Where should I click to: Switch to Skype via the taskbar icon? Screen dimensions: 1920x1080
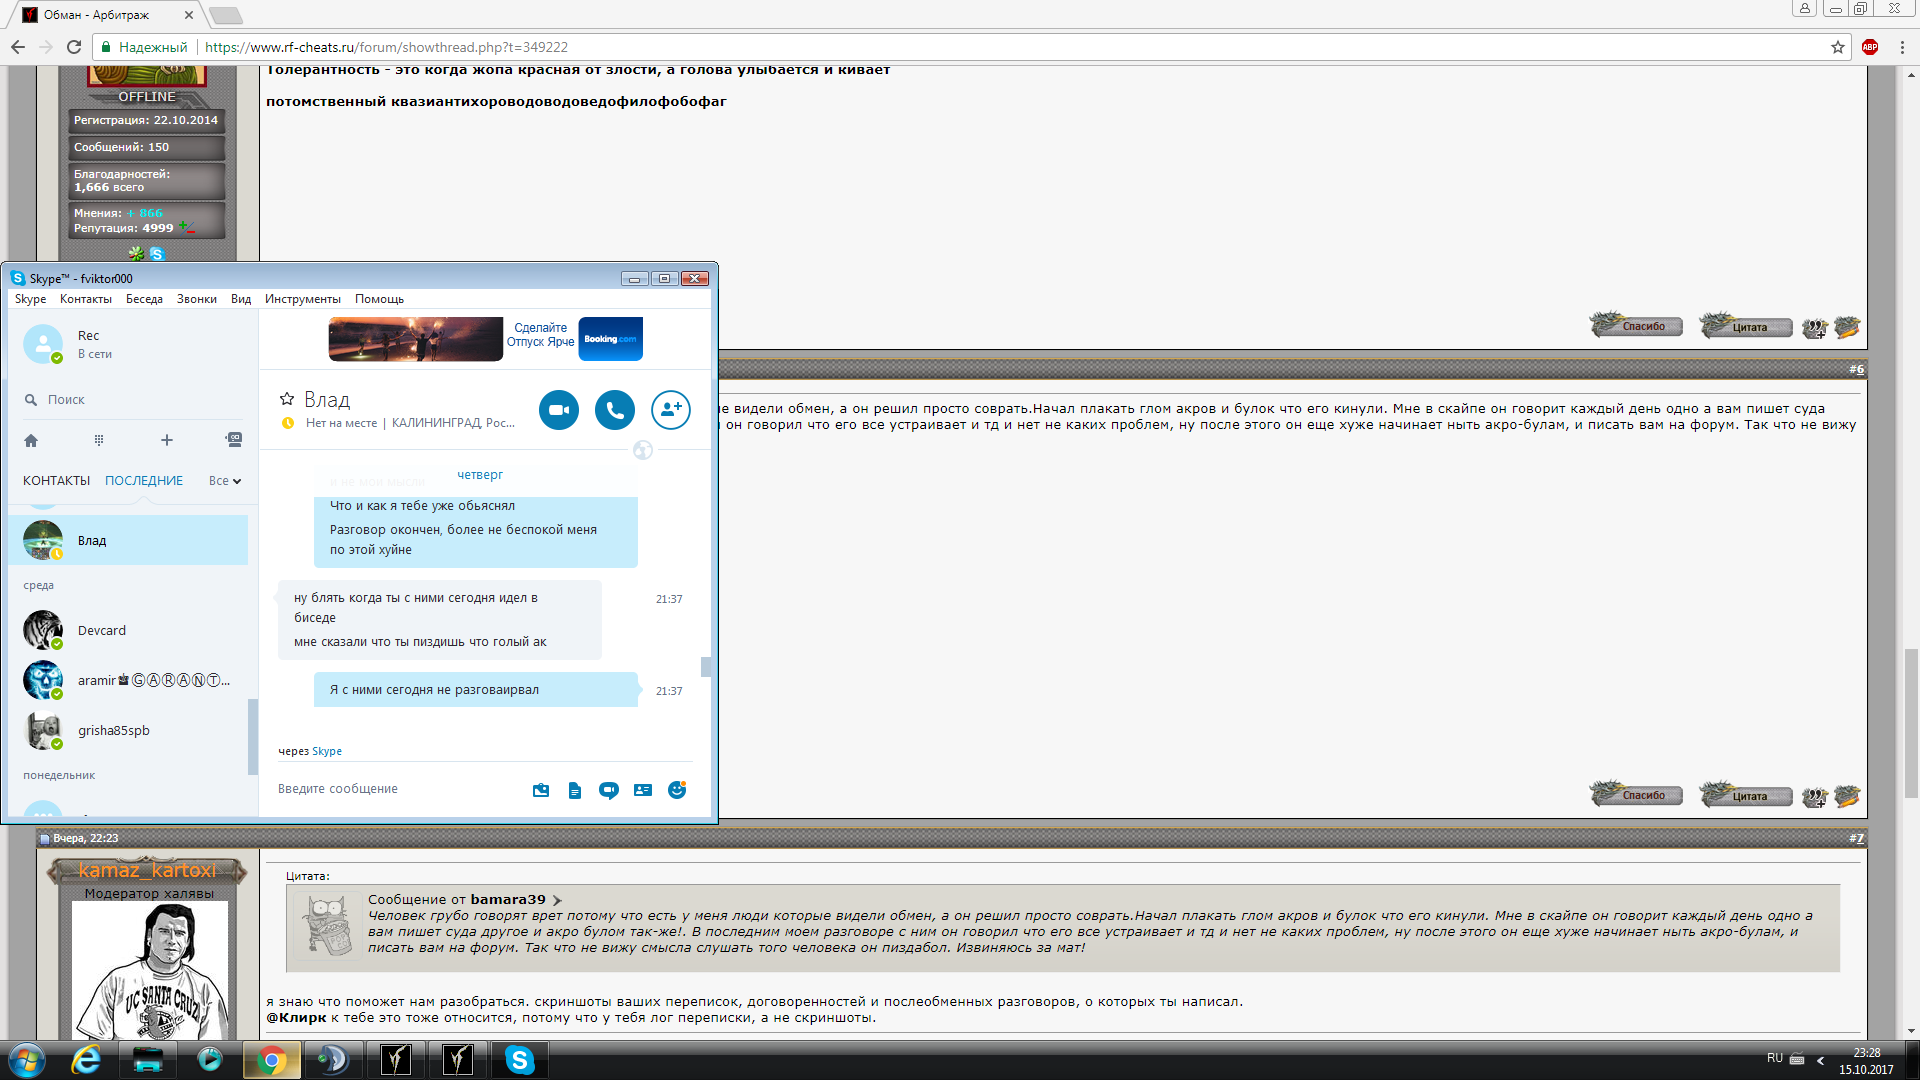pos(519,1060)
